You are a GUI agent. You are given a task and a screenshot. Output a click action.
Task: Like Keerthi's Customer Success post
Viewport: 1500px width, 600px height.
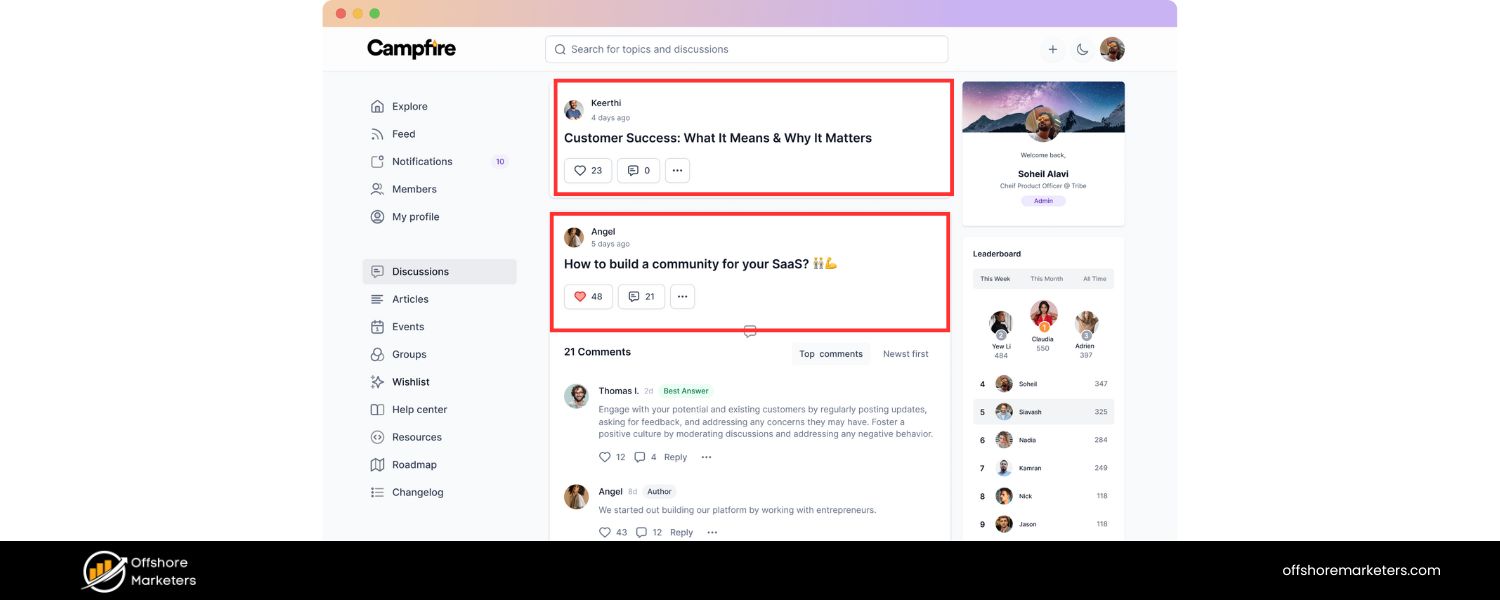click(587, 170)
